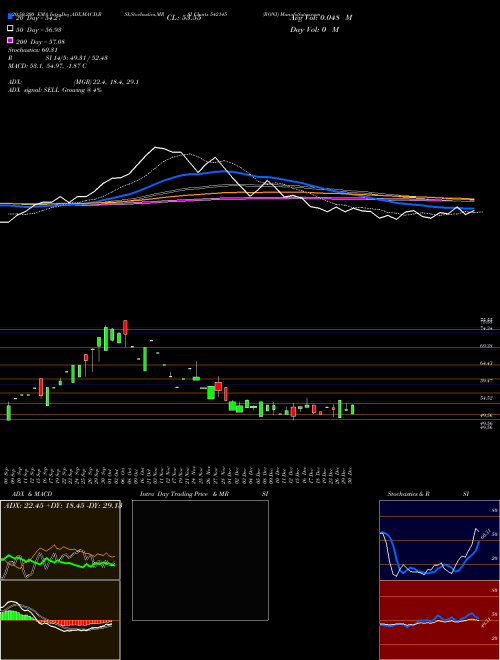Click the 54.52 price axis label

coord(487,397)
